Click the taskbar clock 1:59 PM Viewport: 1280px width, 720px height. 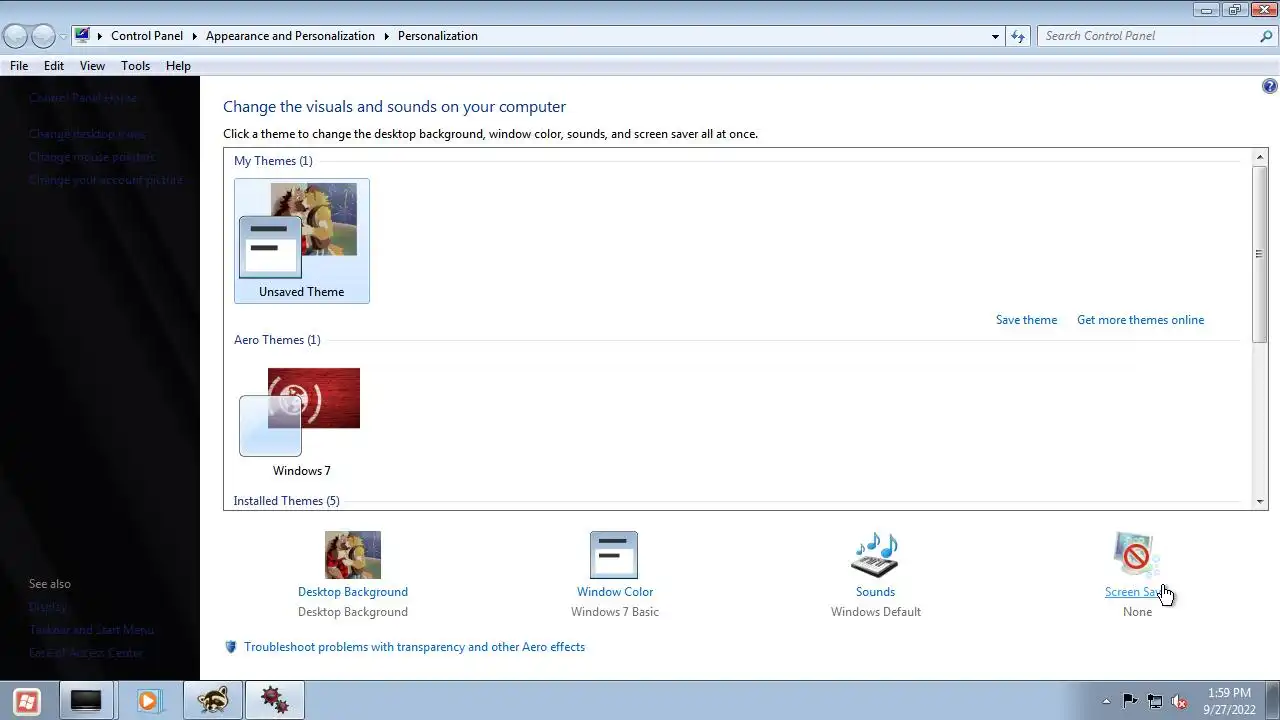[1229, 692]
